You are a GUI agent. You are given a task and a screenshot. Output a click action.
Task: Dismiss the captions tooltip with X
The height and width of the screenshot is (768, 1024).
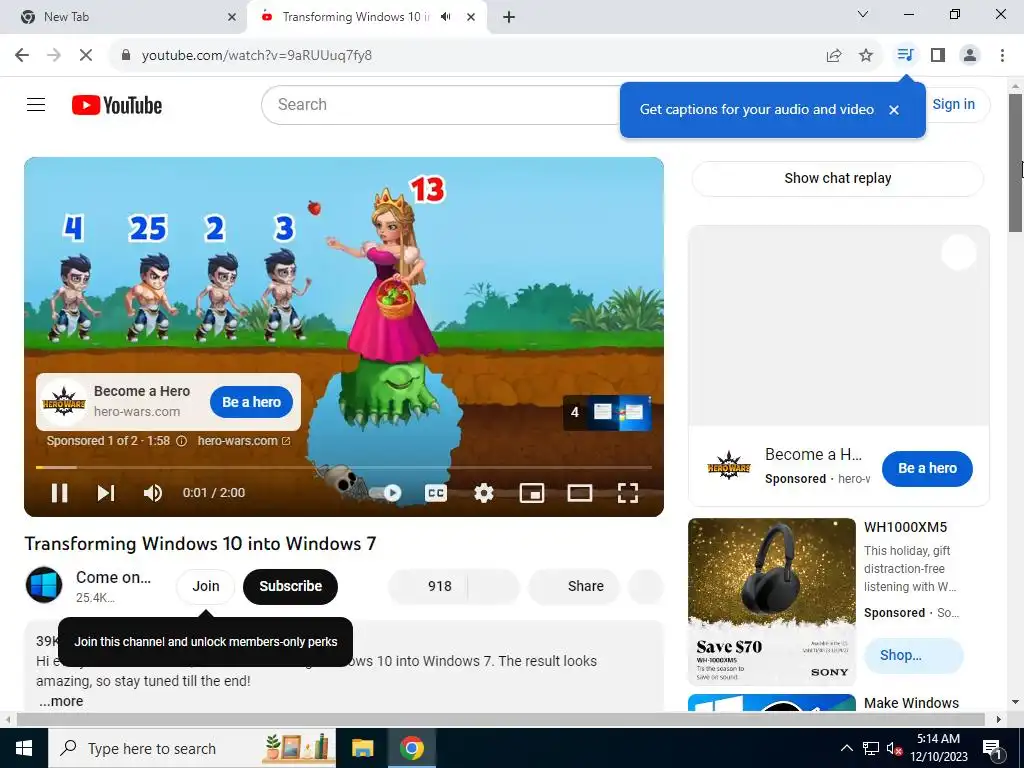(x=894, y=110)
